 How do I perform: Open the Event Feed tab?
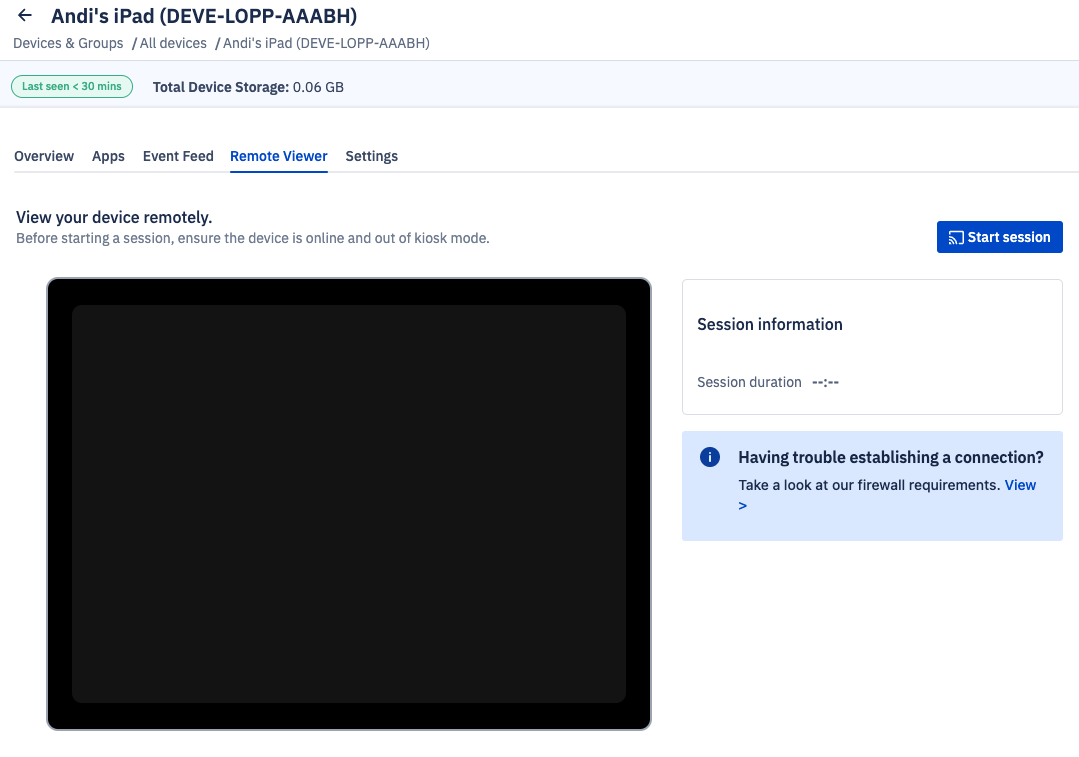pos(178,156)
